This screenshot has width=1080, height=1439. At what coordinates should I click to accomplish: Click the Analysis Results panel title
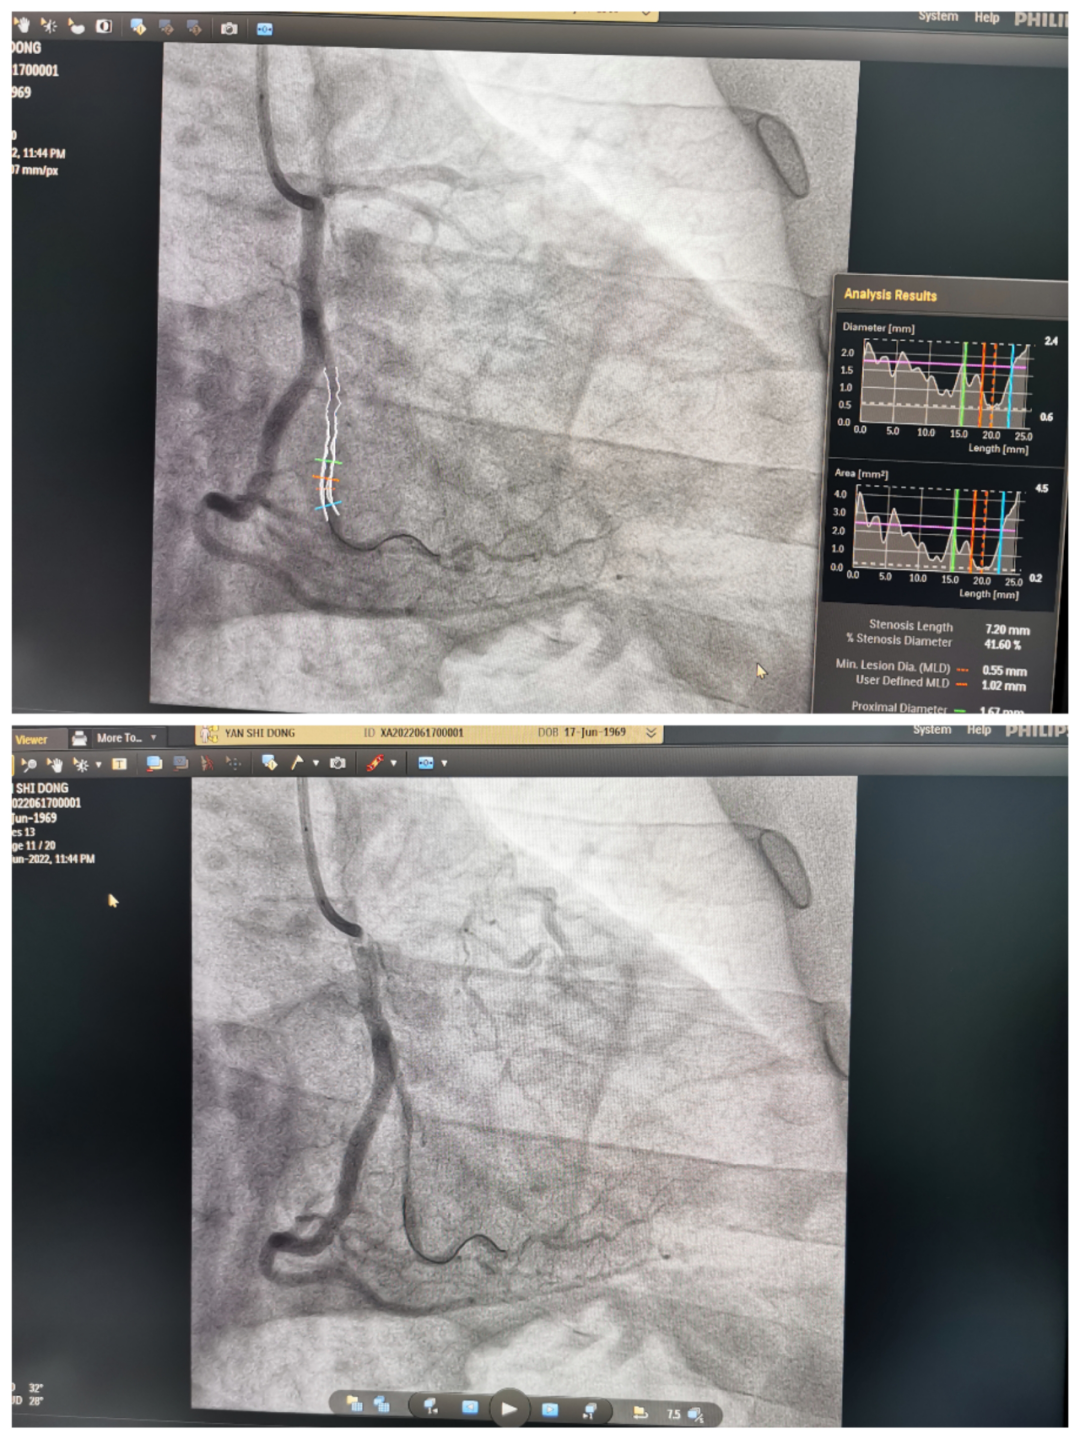(x=890, y=295)
